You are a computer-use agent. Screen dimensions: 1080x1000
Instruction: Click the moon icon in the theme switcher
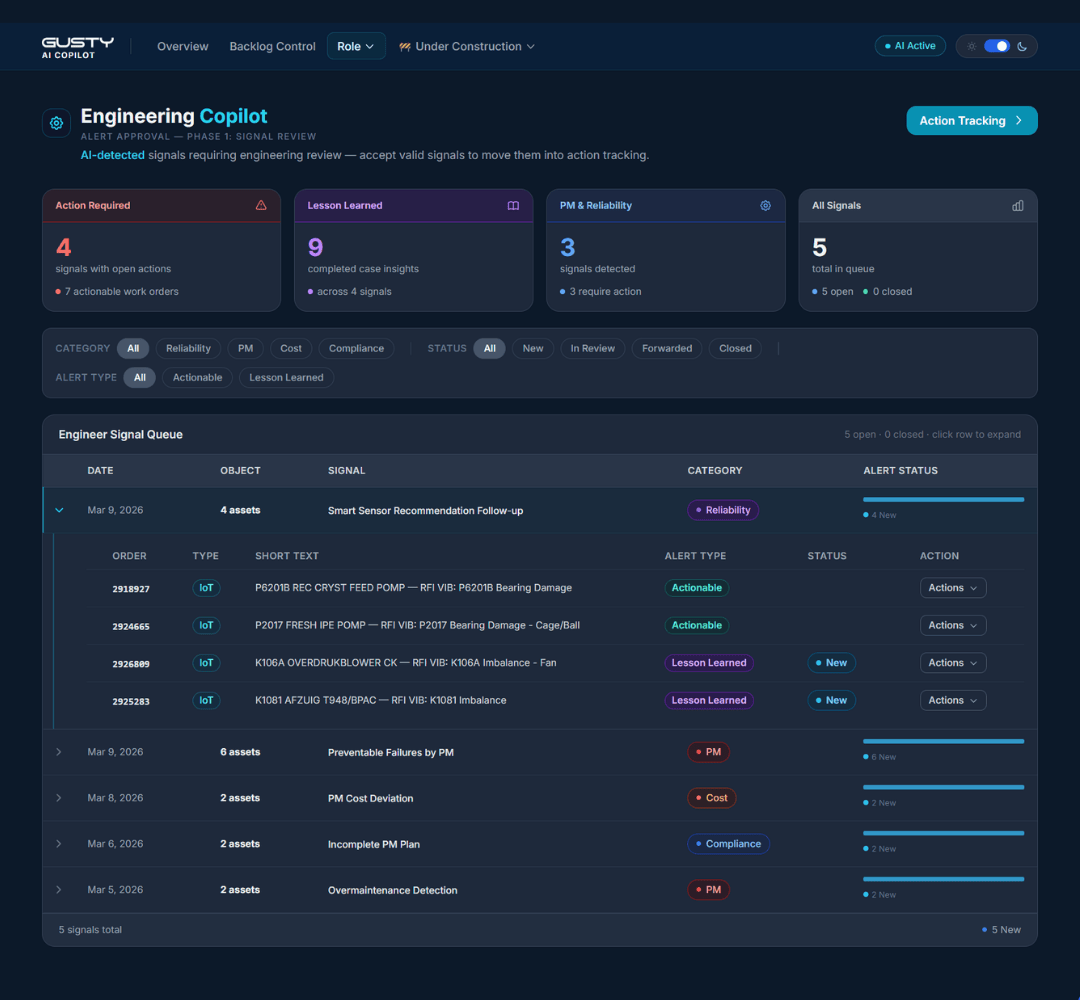pyautogui.click(x=1021, y=46)
